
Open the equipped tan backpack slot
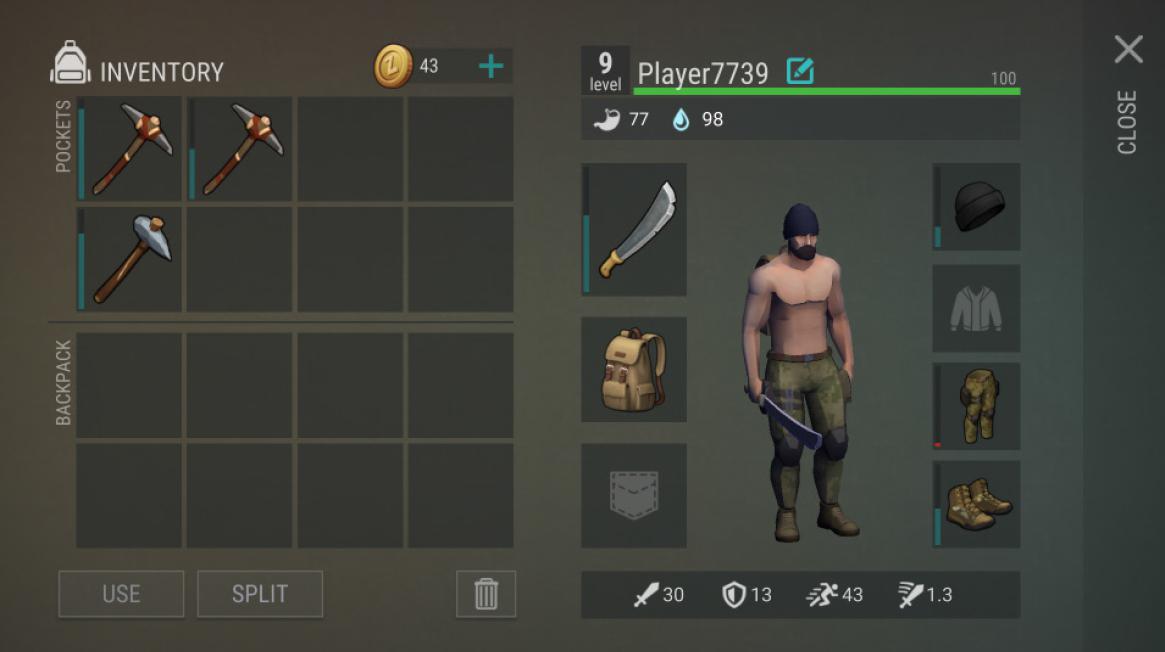coord(634,369)
